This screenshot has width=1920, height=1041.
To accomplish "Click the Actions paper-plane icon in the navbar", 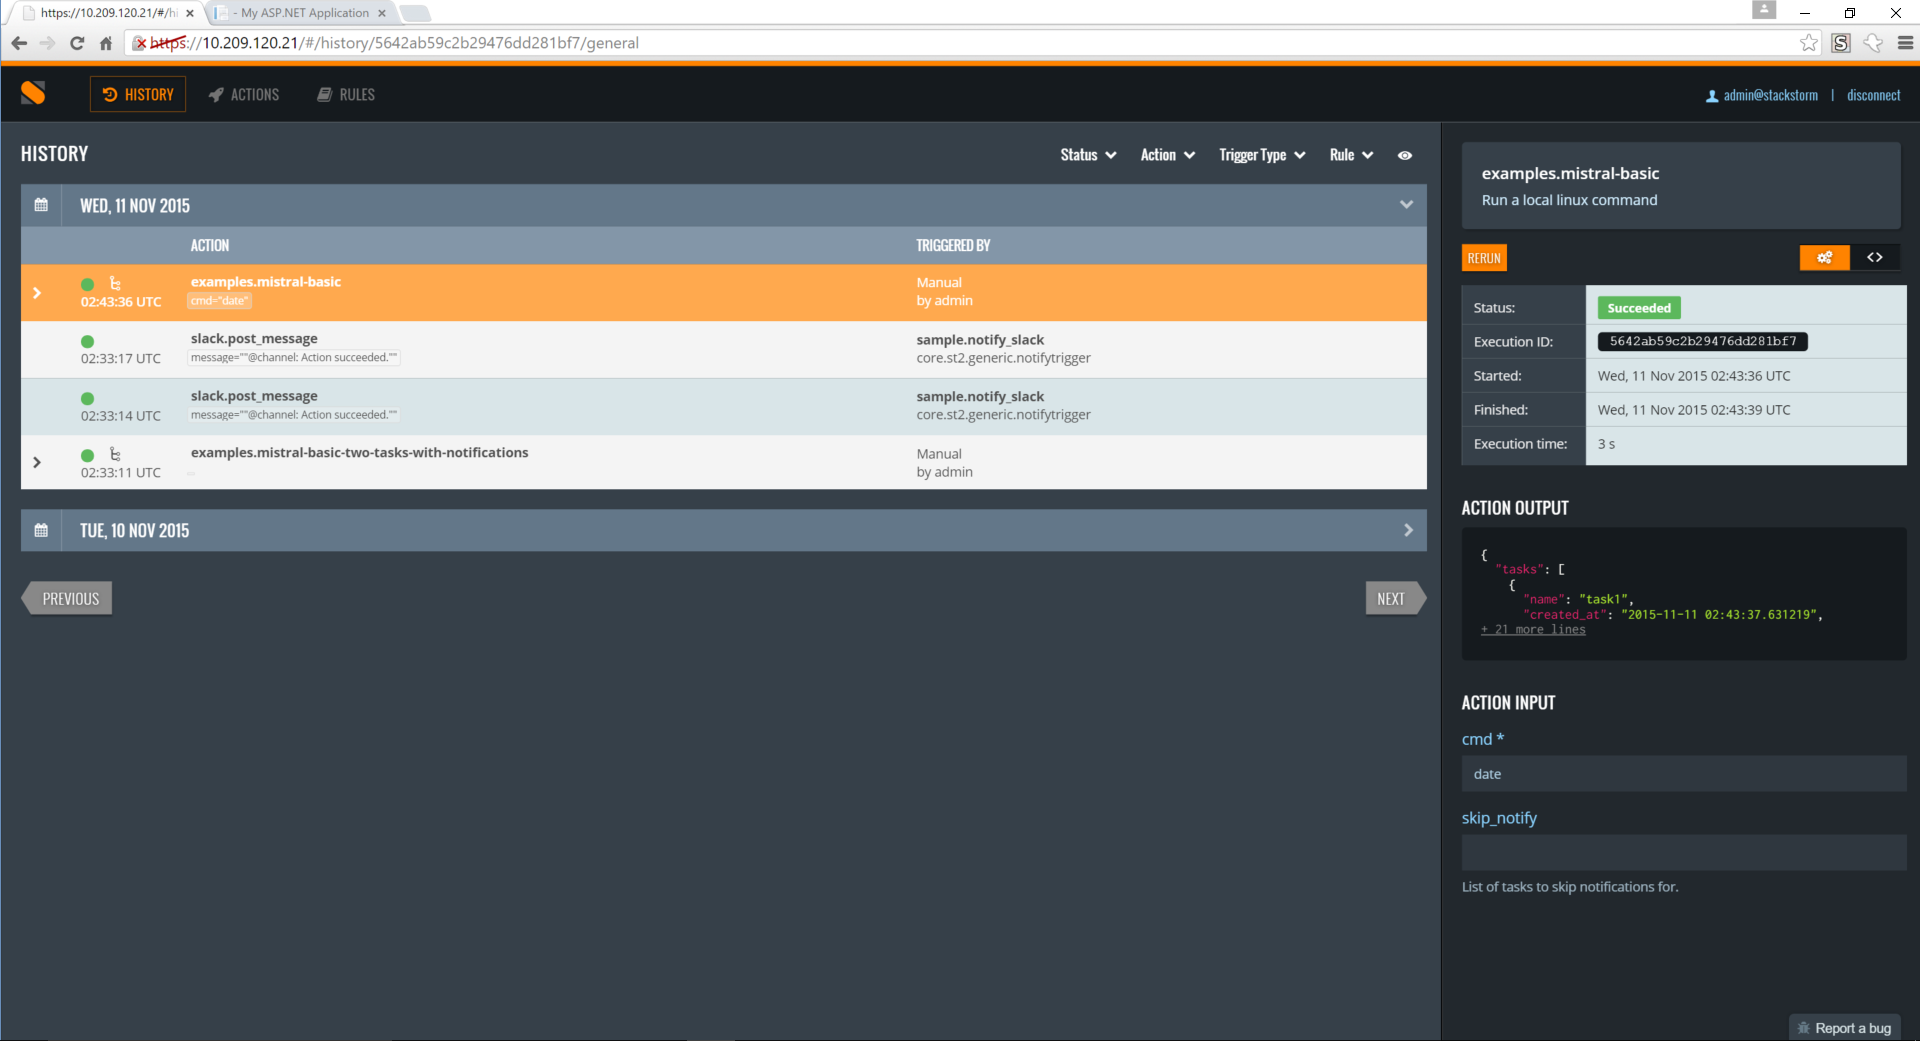I will coord(216,94).
